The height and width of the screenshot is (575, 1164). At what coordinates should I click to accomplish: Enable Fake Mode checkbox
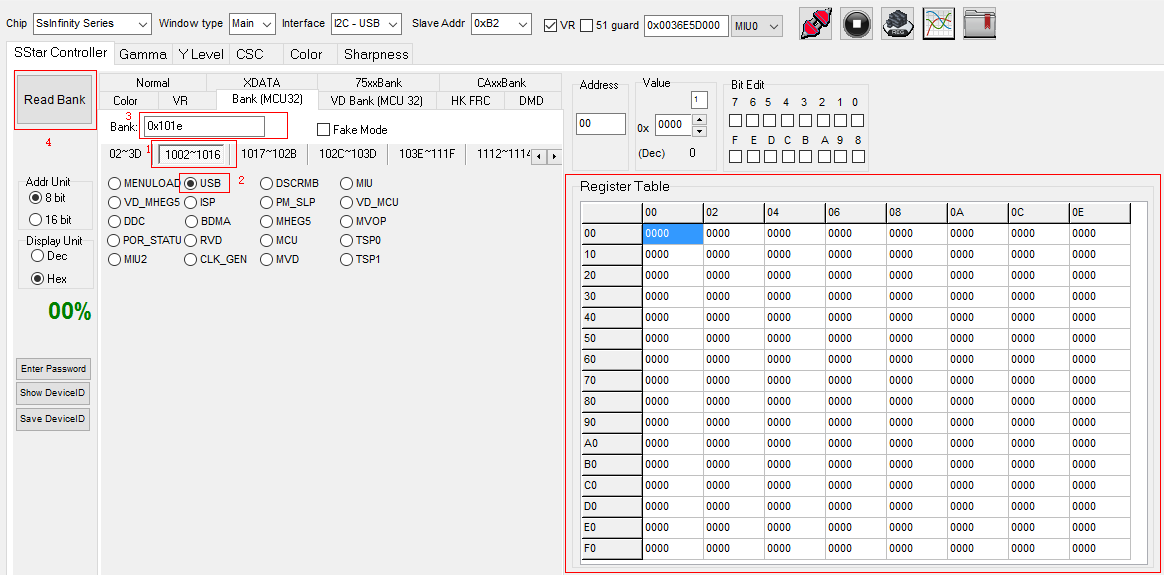click(x=323, y=129)
